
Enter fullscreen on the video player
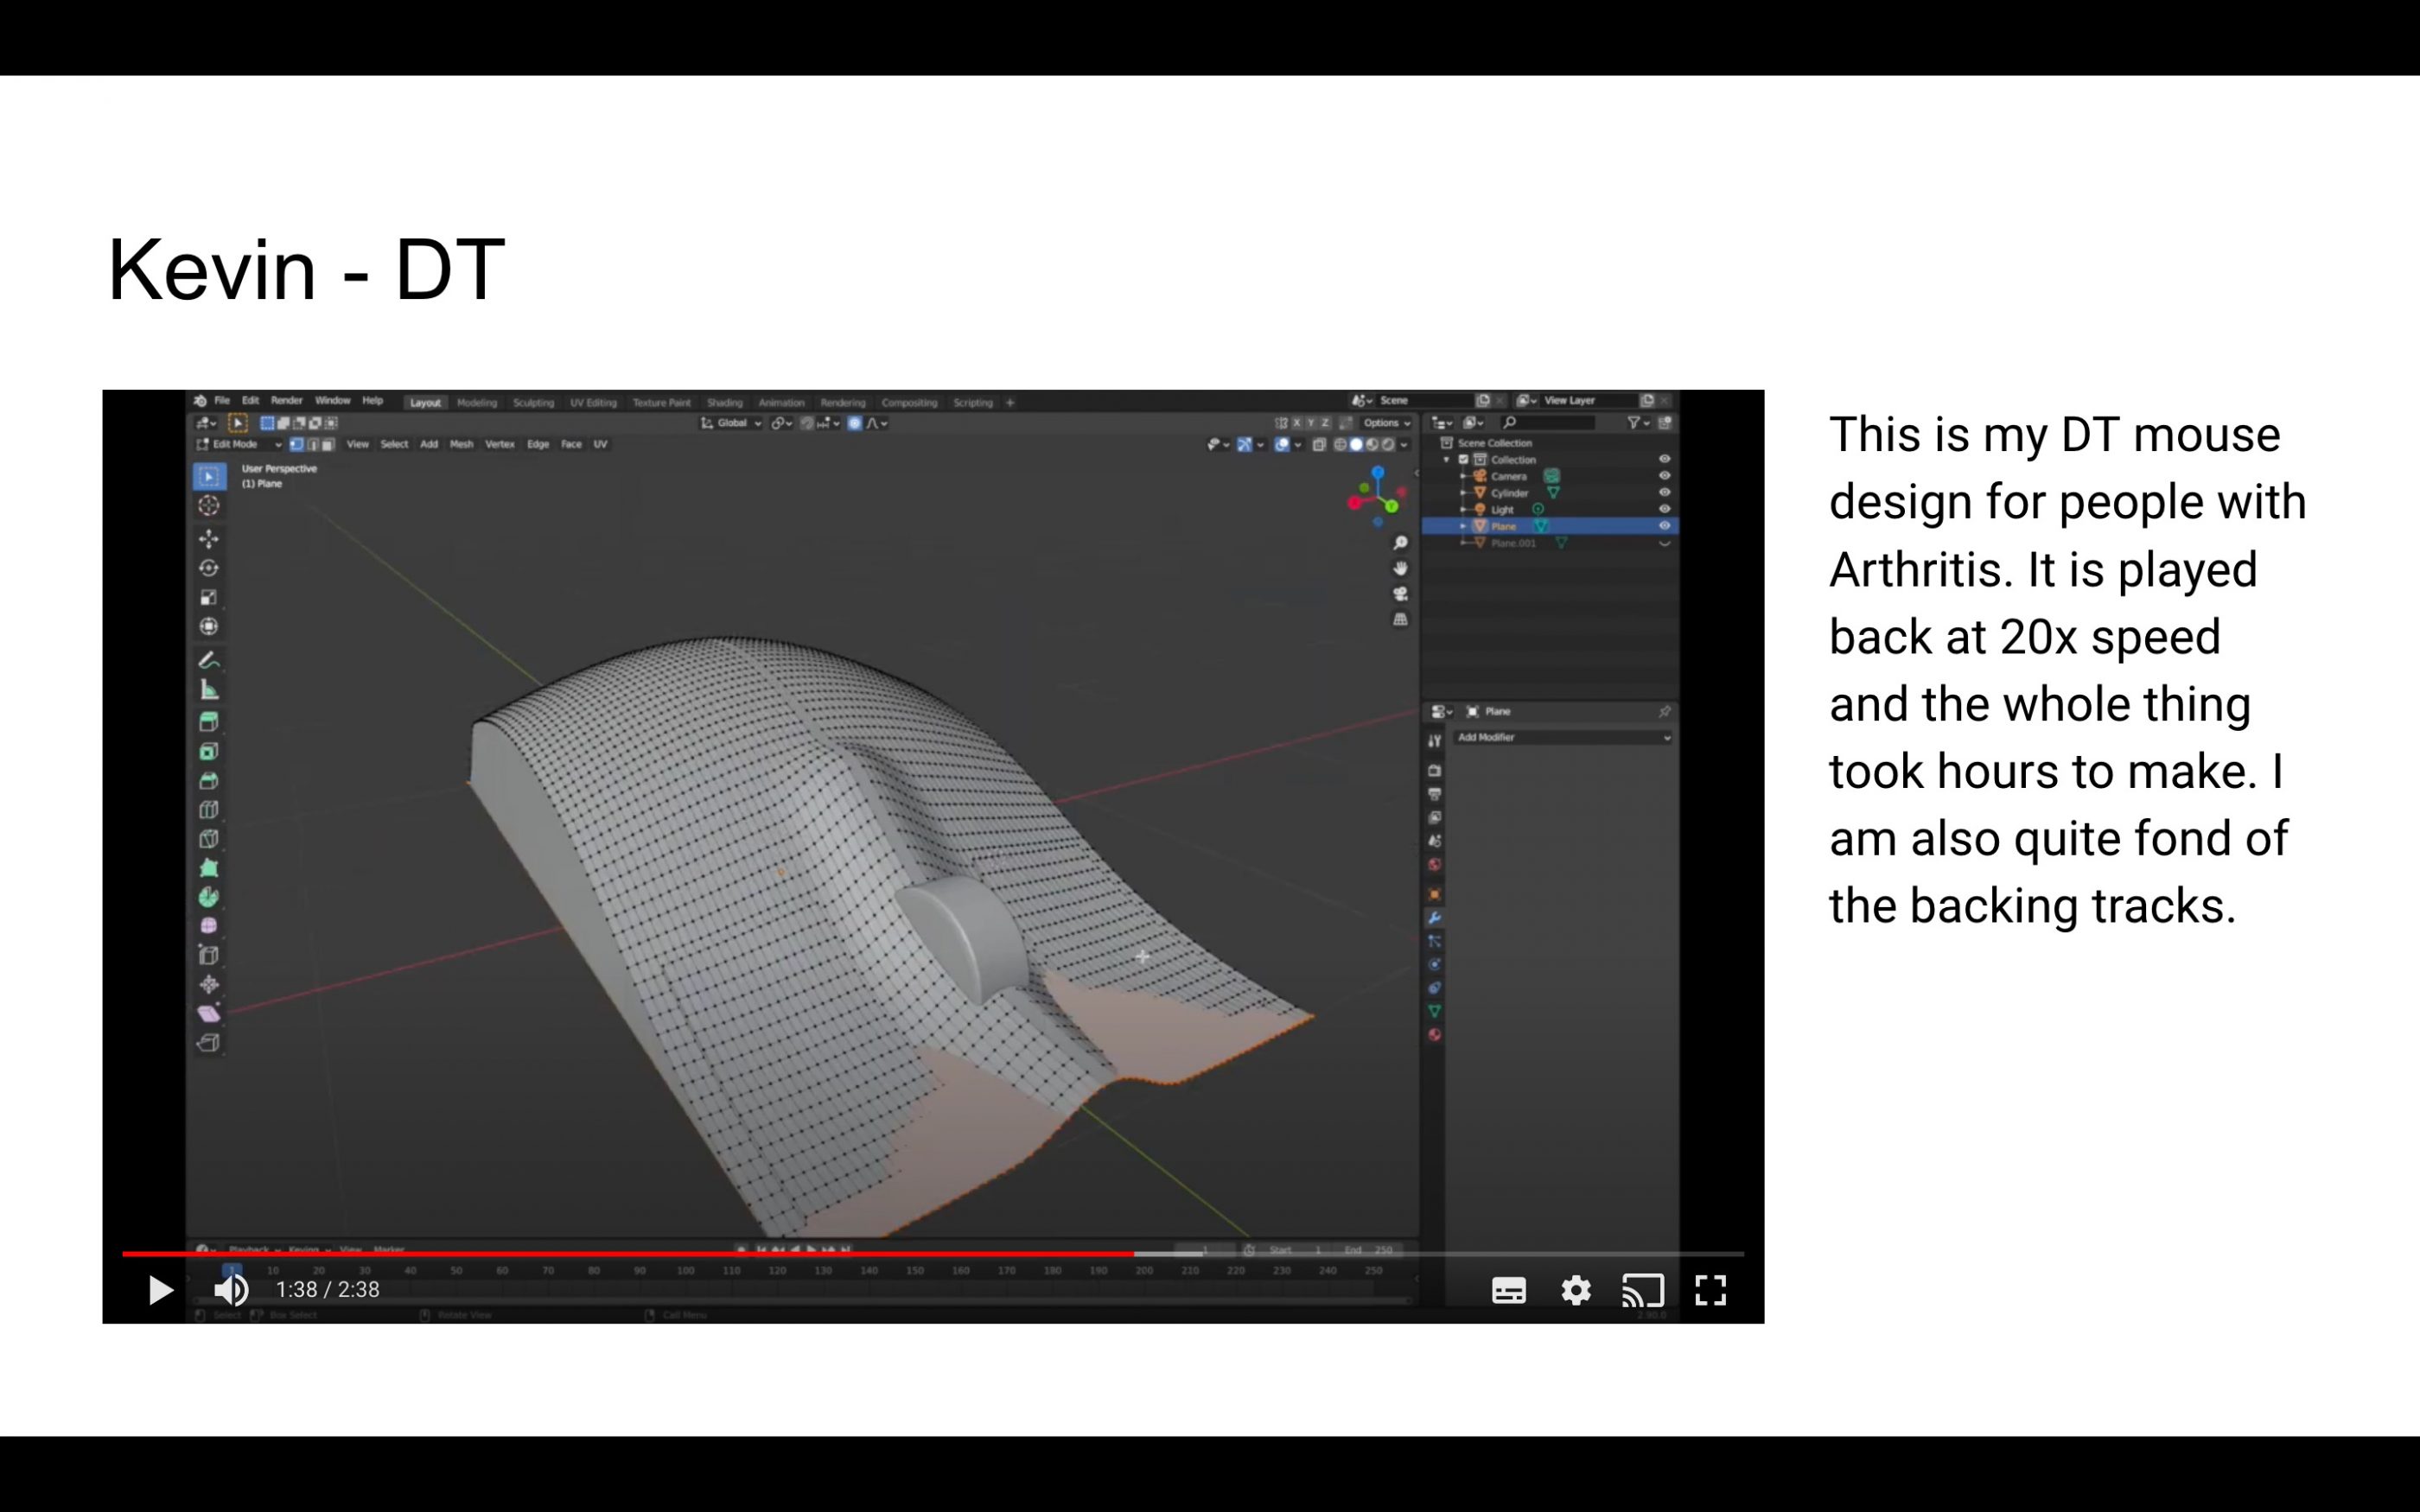[1711, 1290]
